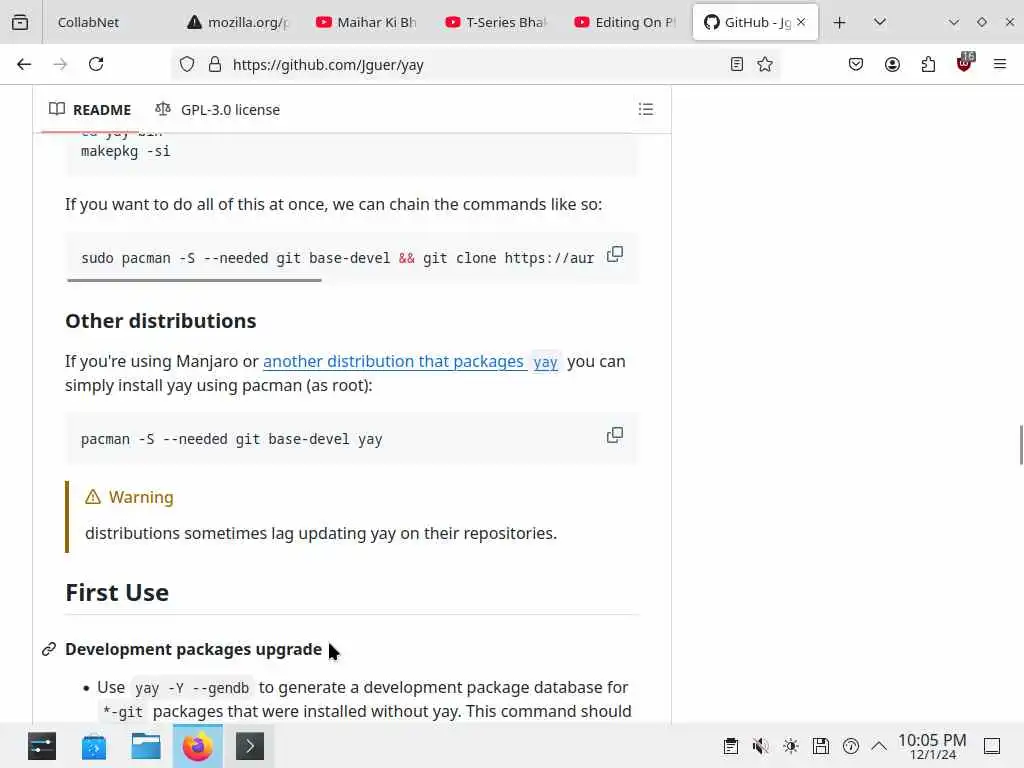Switch to Maihar Ki Bh tab
The image size is (1024, 768).
(x=367, y=22)
